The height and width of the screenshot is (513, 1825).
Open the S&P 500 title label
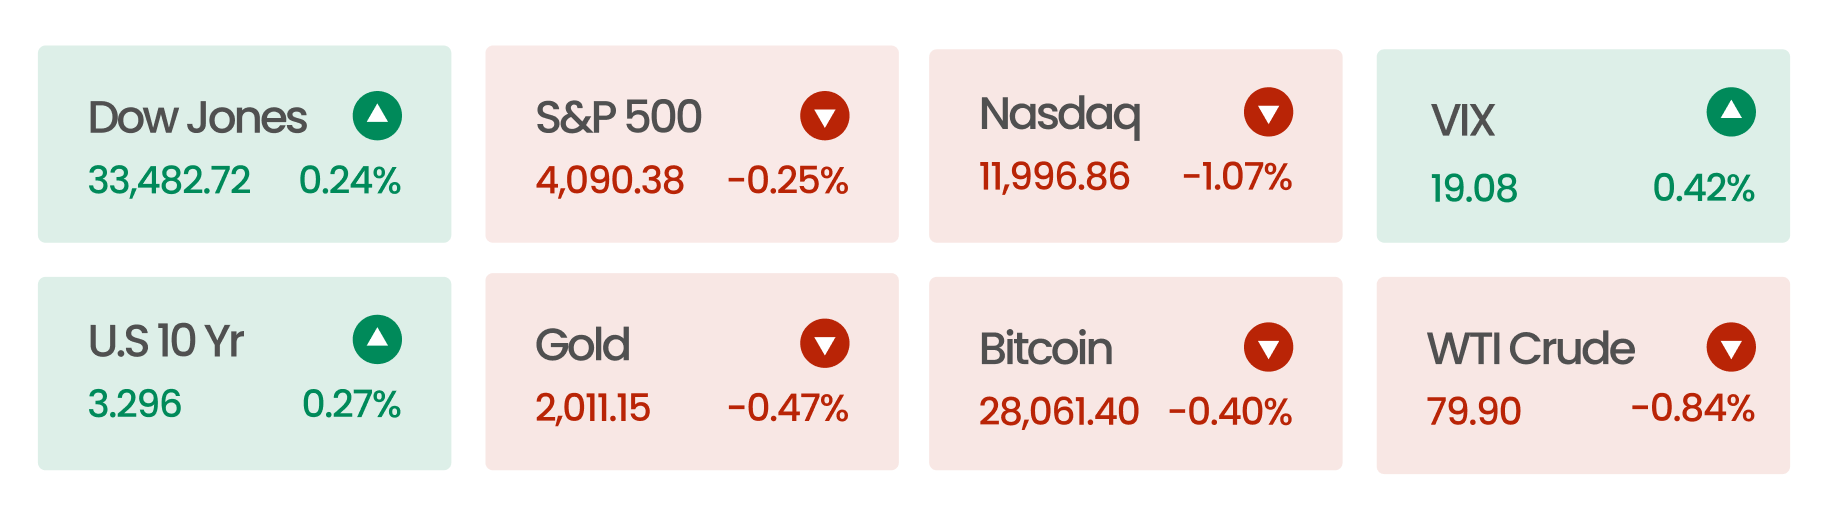[x=619, y=118]
